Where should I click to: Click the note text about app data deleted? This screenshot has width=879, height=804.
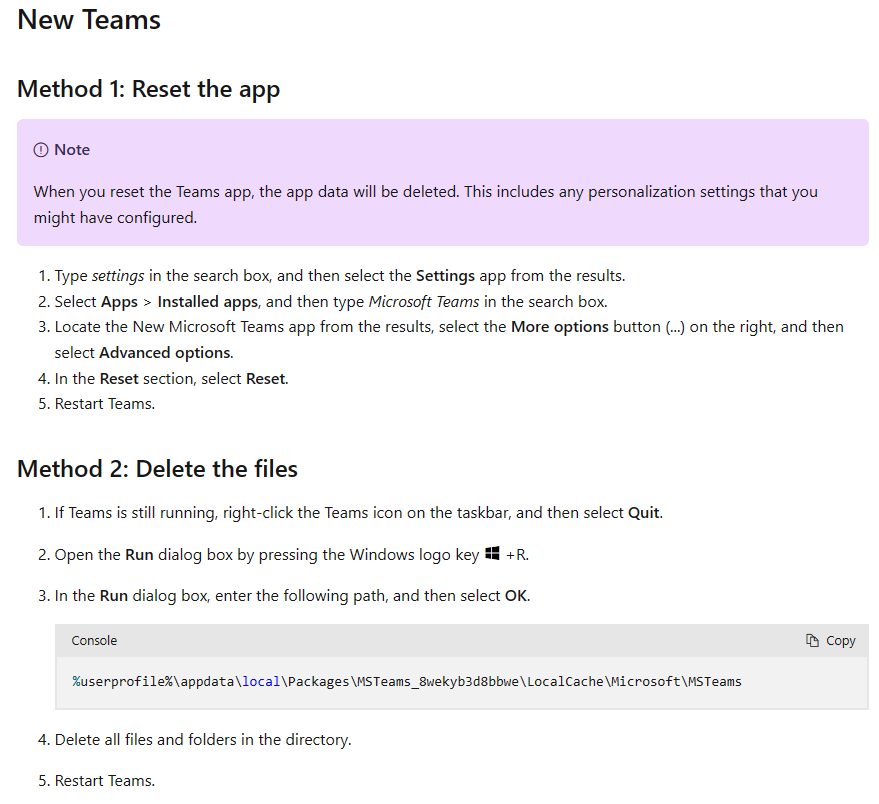tap(425, 205)
